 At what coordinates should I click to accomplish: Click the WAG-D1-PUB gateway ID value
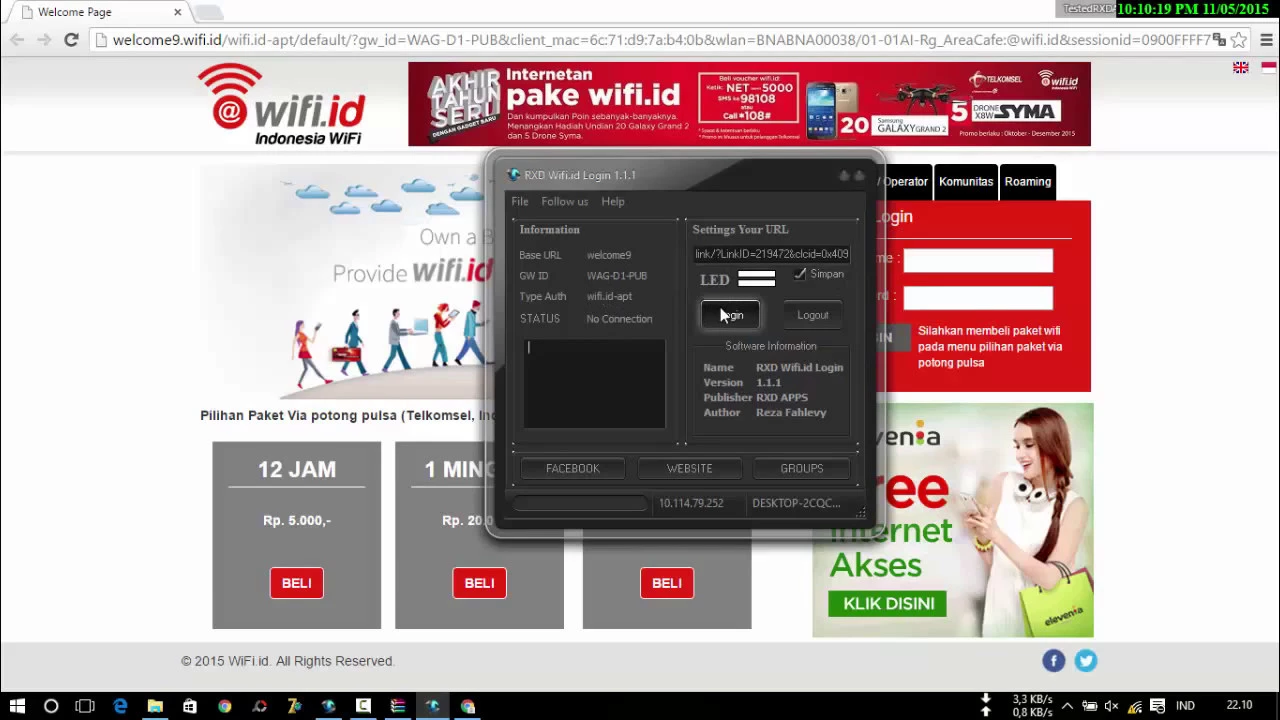[x=617, y=276]
